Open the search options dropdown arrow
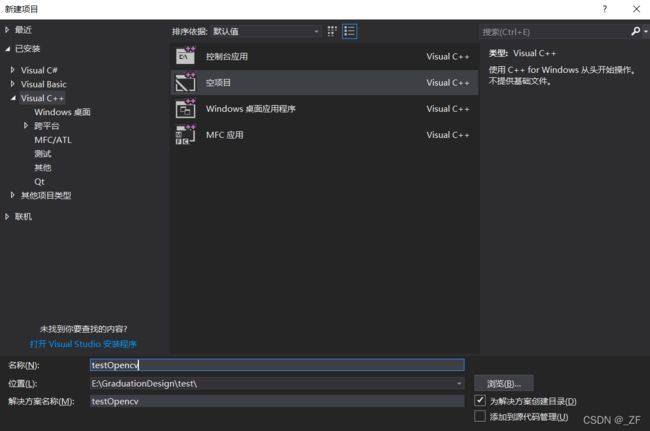 pos(645,31)
